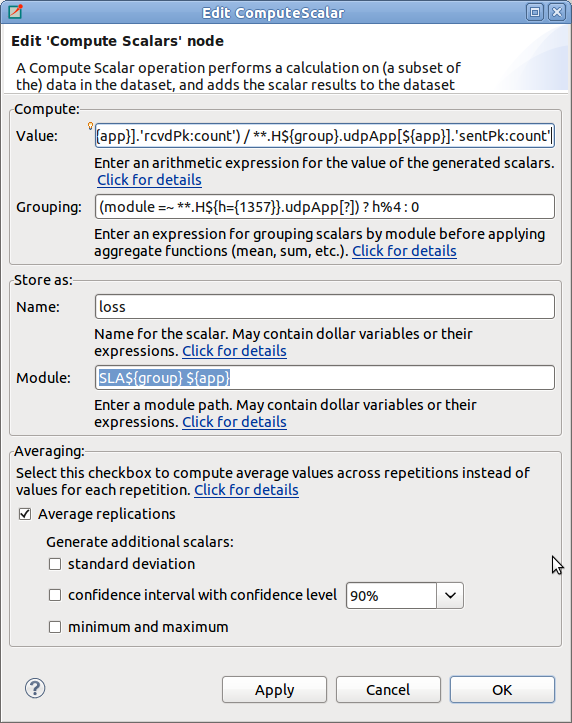Image resolution: width=572 pixels, height=723 pixels.
Task: Confirm with the OK button
Action: pos(502,690)
